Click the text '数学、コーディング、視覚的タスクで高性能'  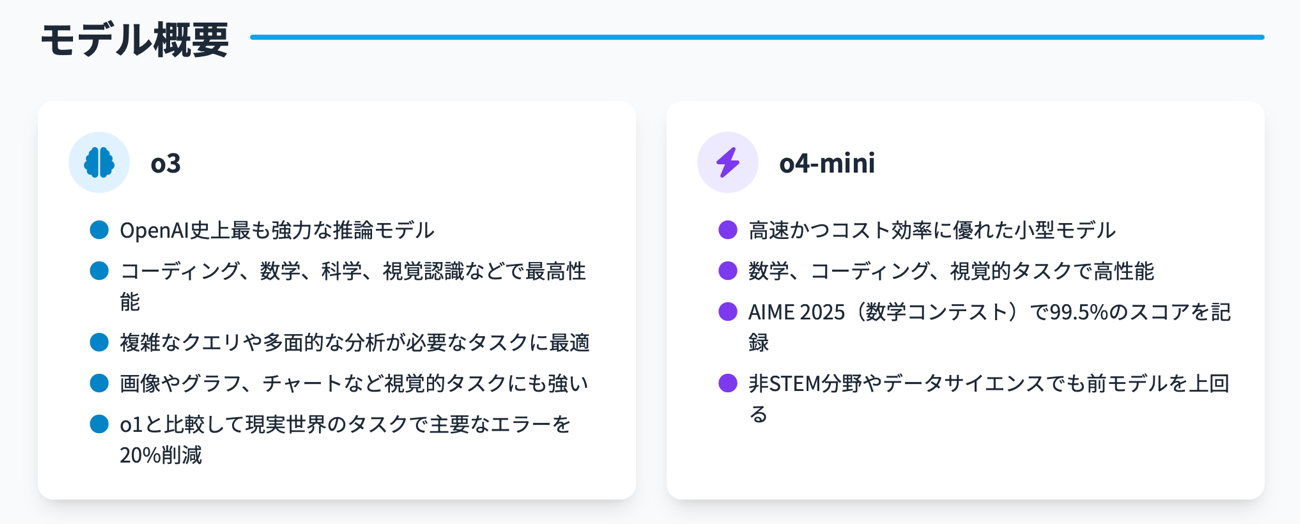point(951,271)
